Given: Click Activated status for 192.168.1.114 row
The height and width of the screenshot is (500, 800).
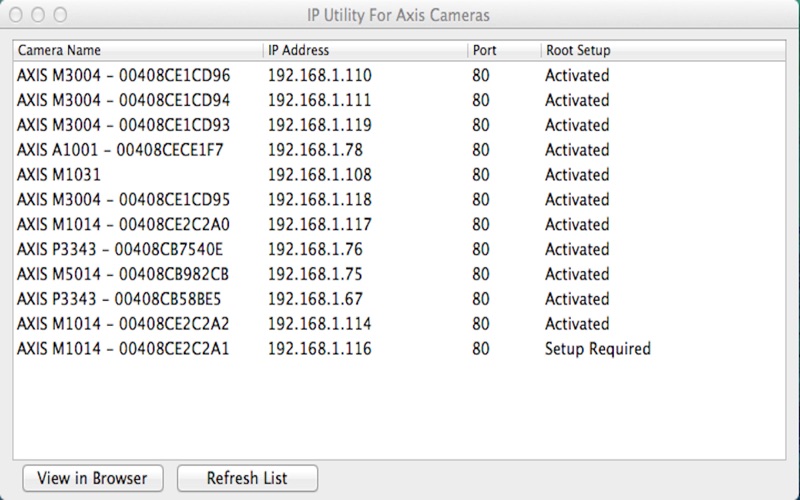Looking at the screenshot, I should point(577,324).
